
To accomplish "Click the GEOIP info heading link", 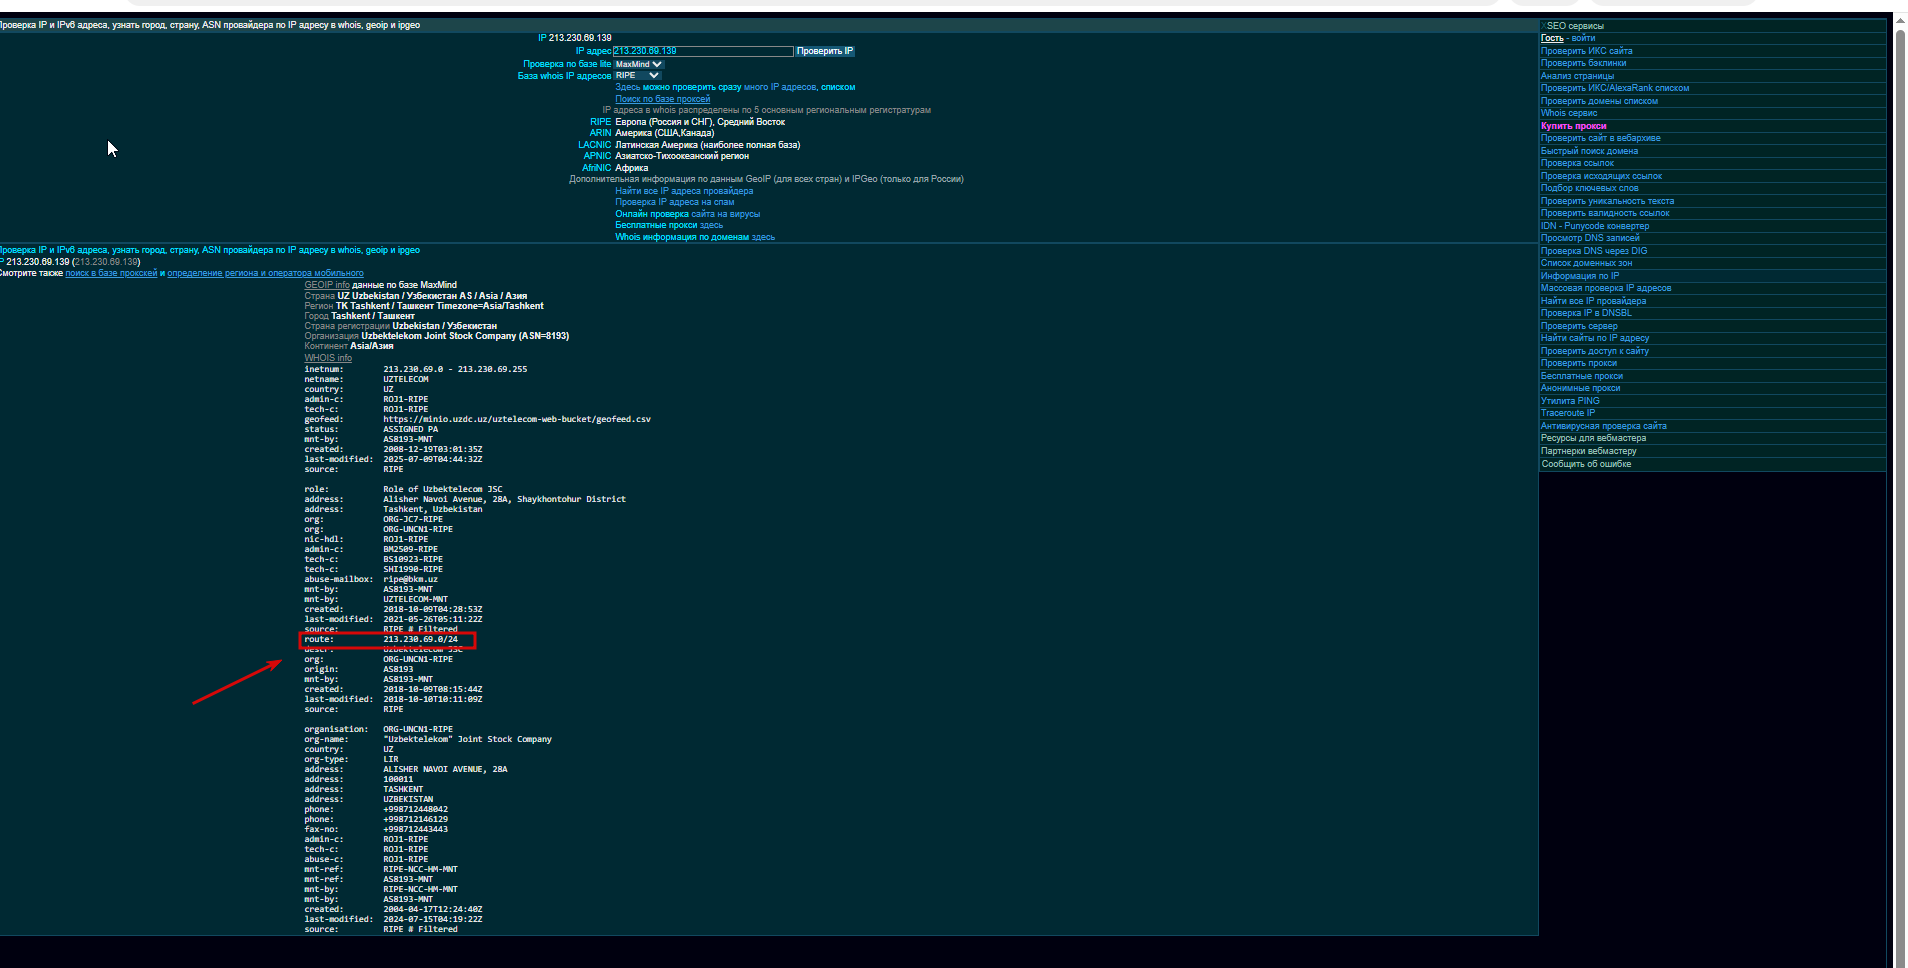I will point(327,285).
